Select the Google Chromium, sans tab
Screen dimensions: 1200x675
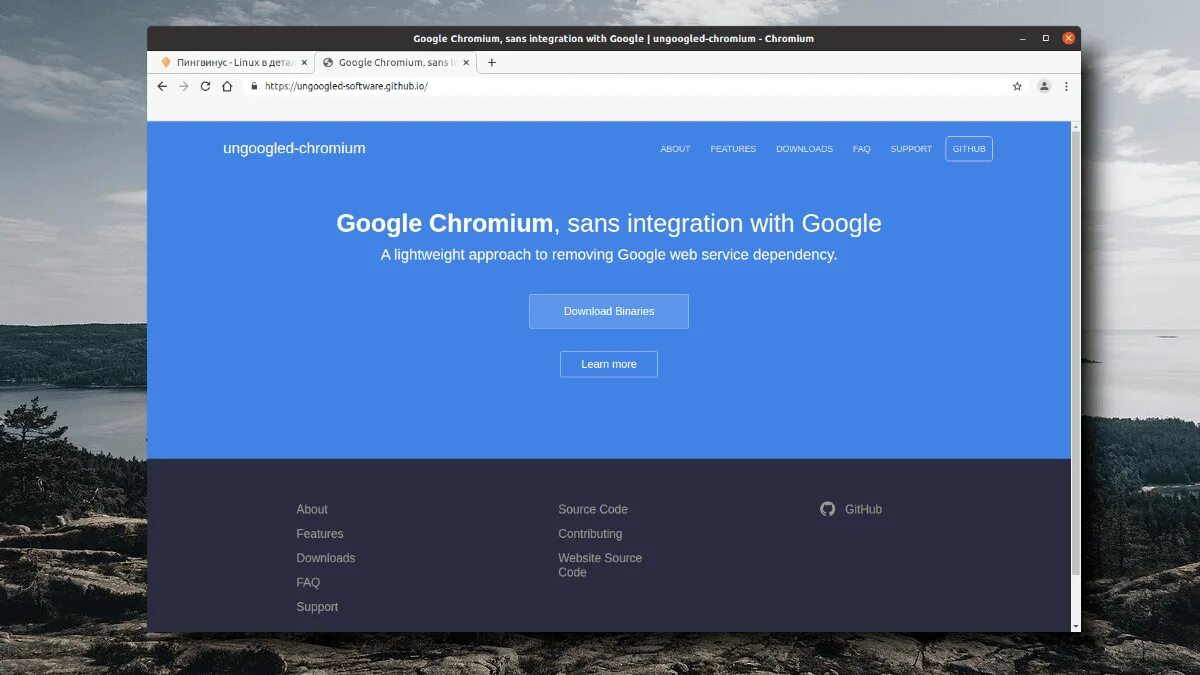tap(395, 62)
